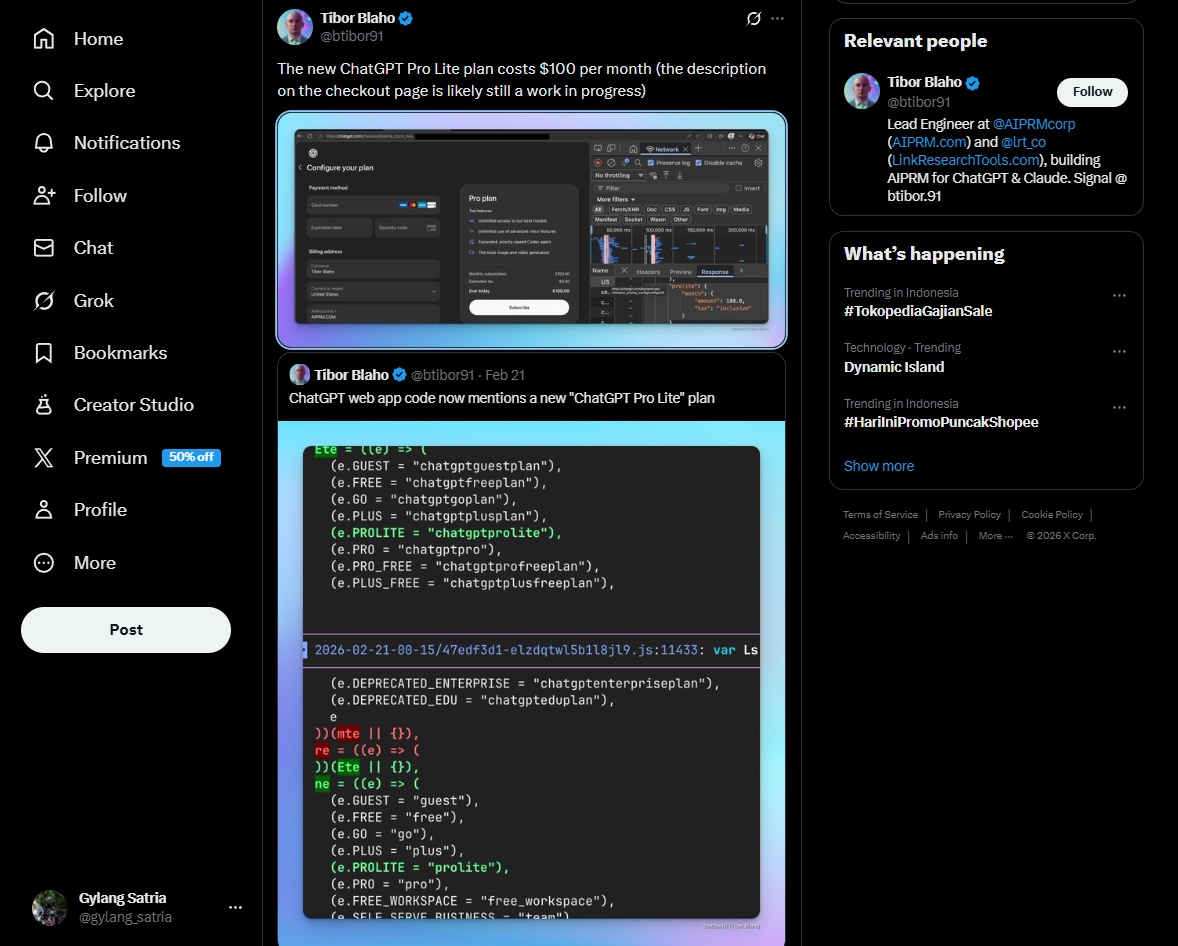Click Creator Studio icon
The height and width of the screenshot is (946, 1178).
[44, 405]
